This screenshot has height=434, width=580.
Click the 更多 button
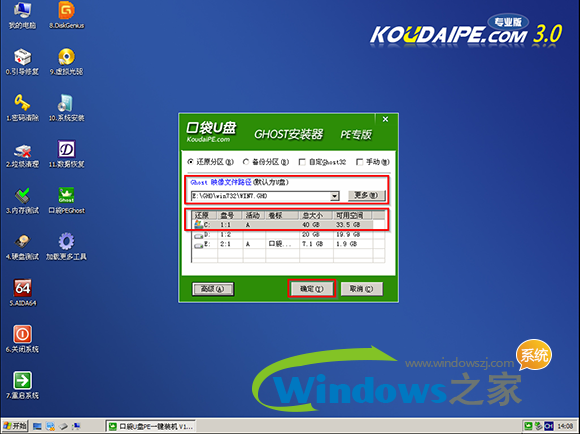(367, 195)
